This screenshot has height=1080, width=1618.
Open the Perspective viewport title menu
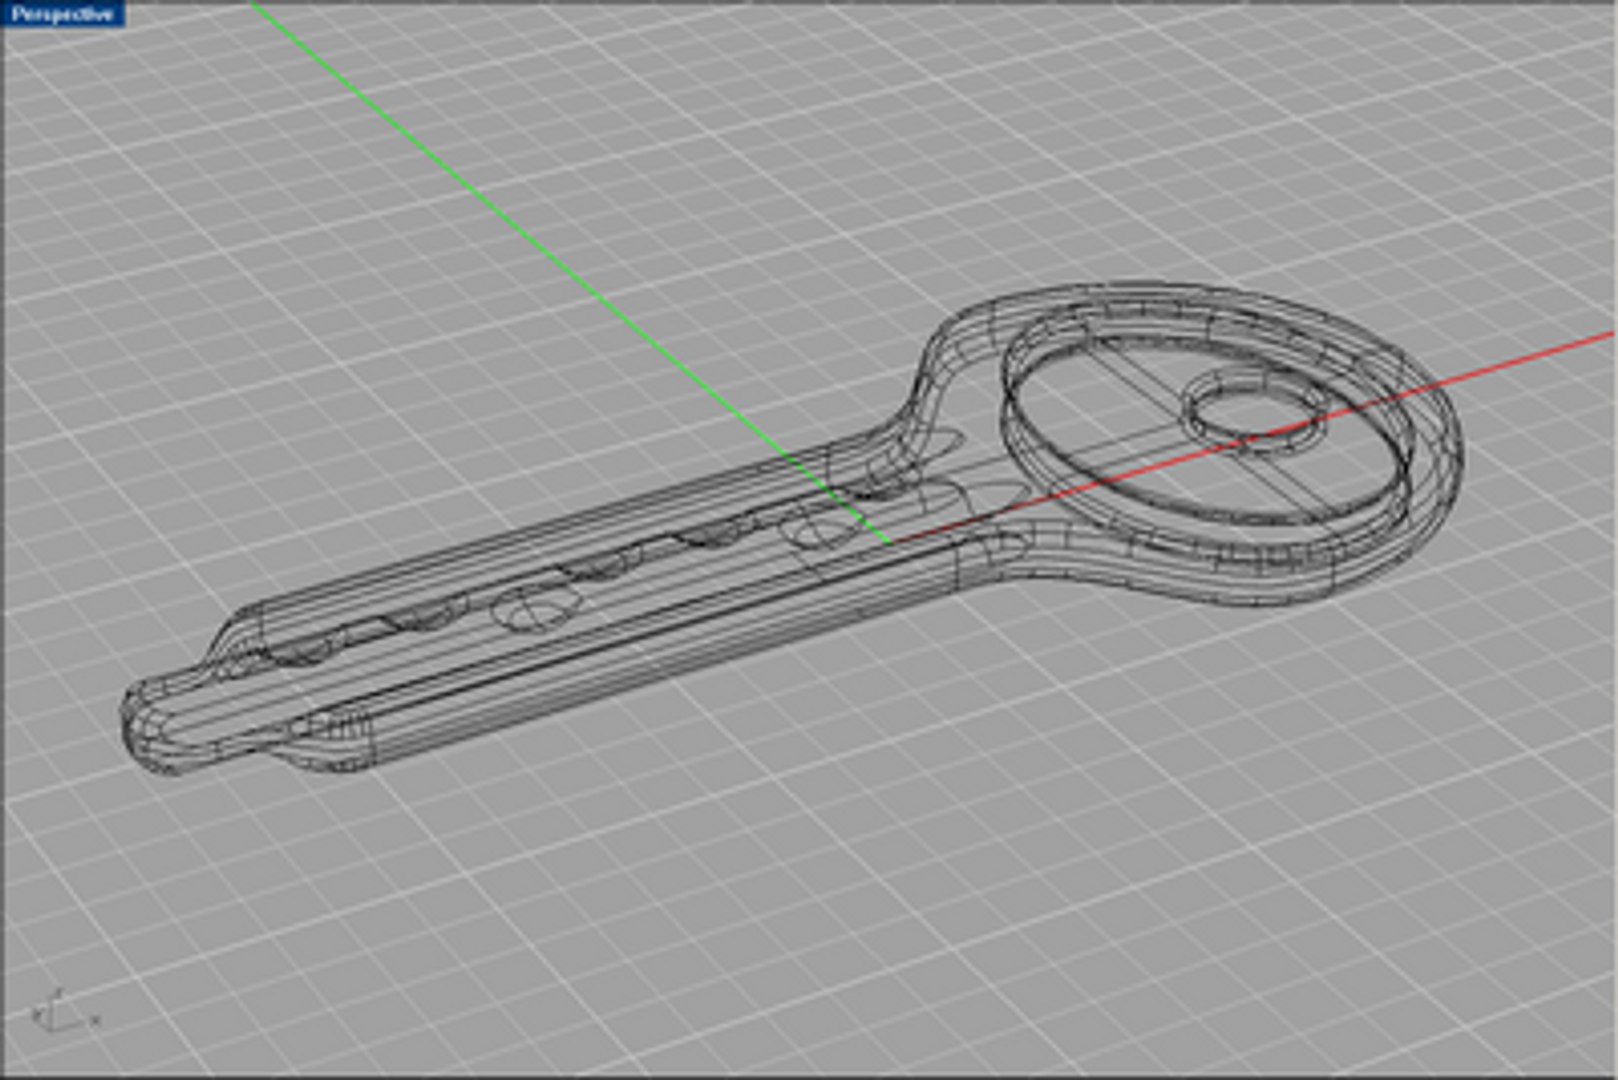(62, 14)
